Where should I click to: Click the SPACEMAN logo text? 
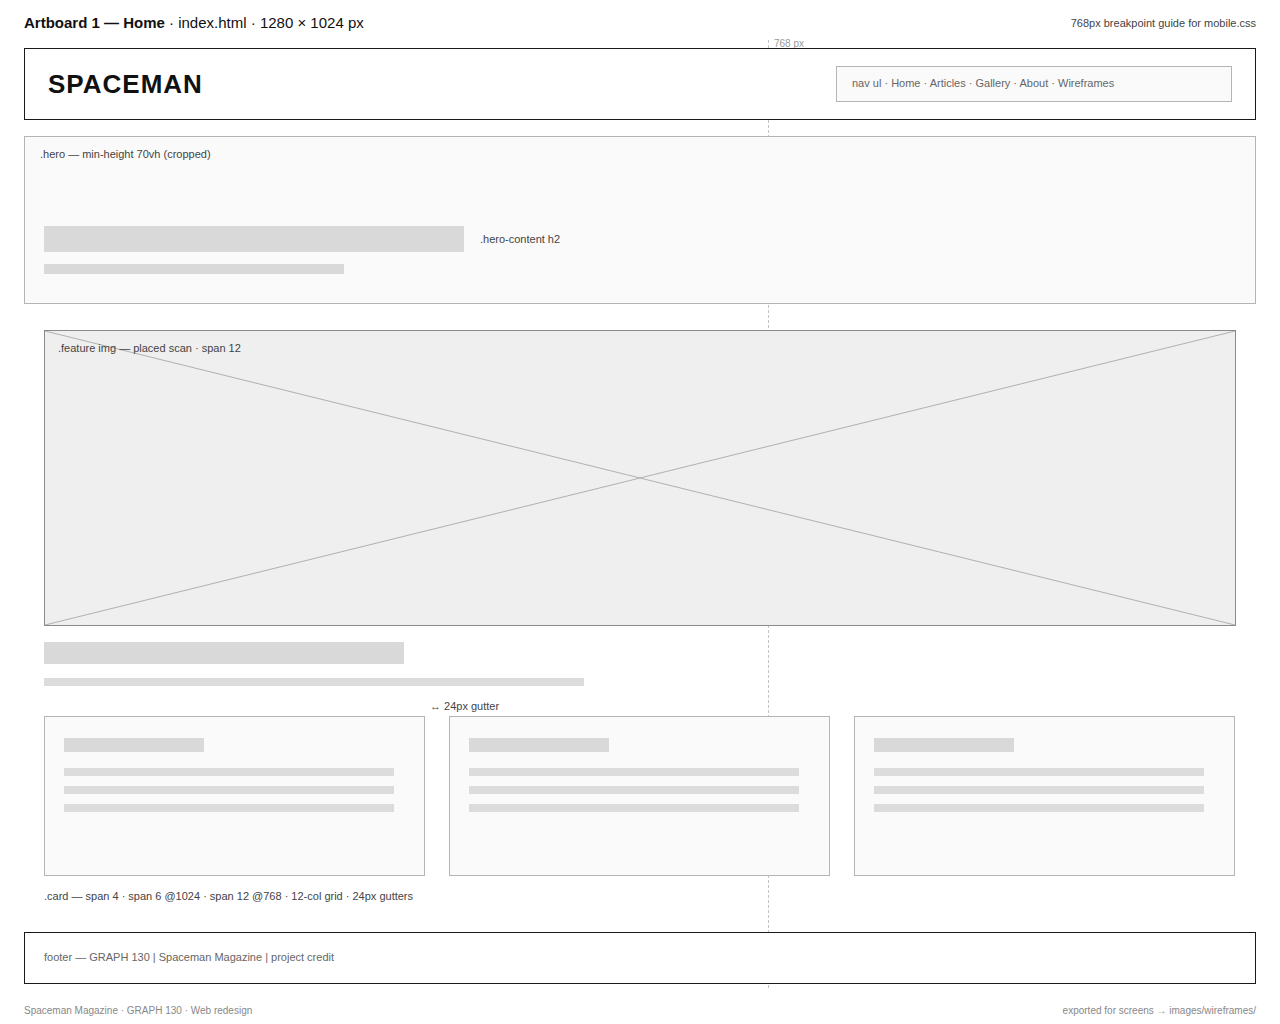point(125,84)
